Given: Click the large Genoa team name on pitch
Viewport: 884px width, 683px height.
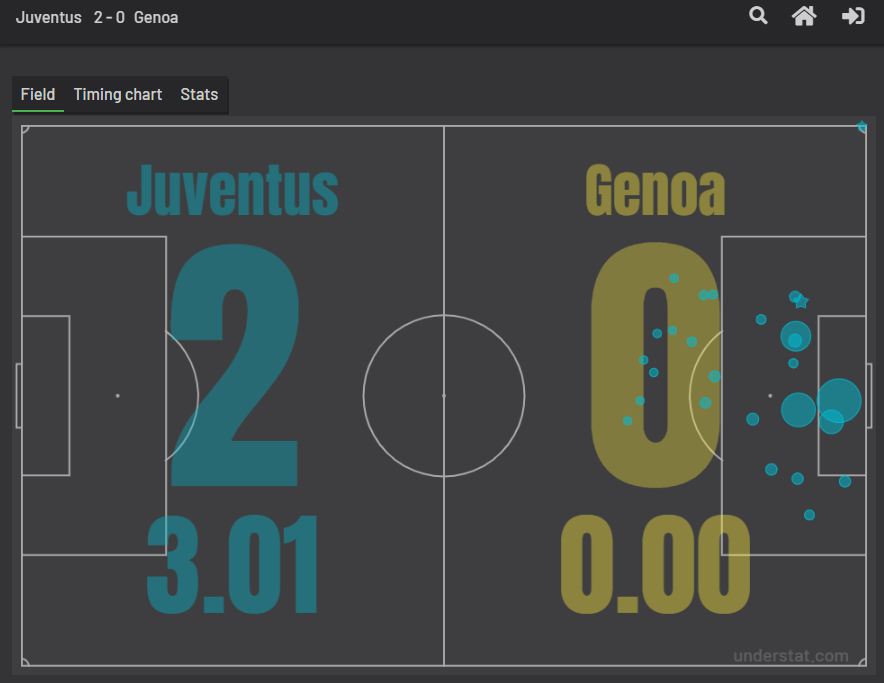Looking at the screenshot, I should point(655,190).
